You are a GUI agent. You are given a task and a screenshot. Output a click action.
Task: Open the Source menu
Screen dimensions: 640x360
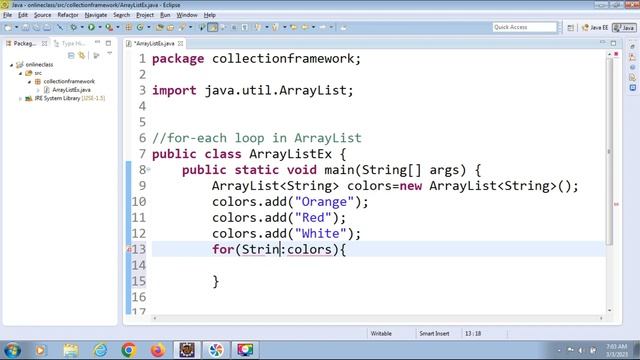[42, 15]
